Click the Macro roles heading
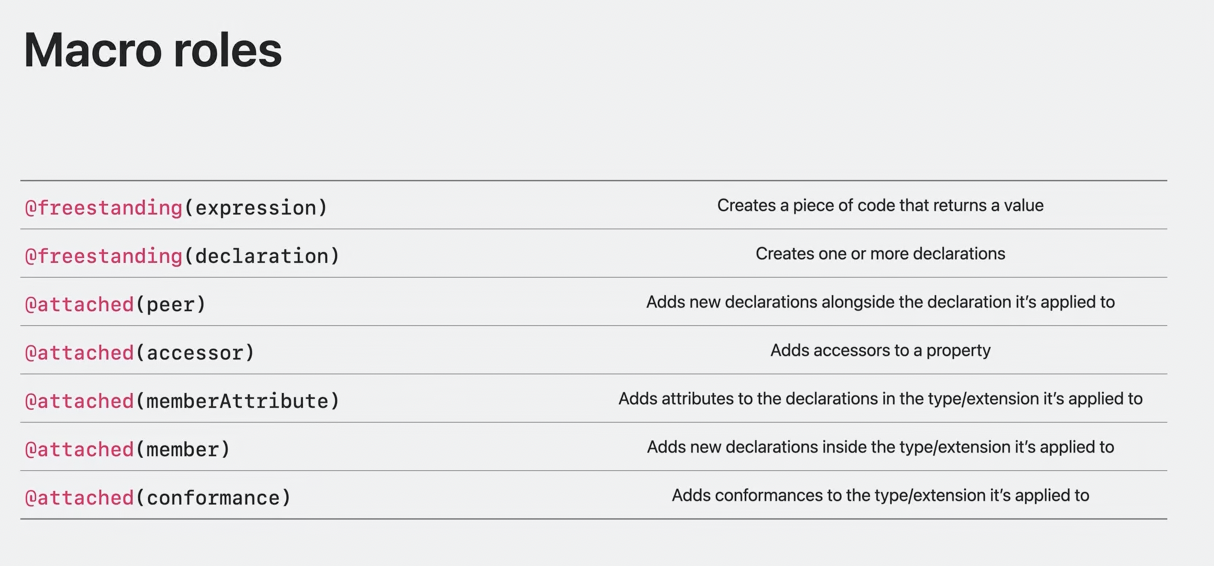Screen dimensions: 1214x566 (153, 50)
